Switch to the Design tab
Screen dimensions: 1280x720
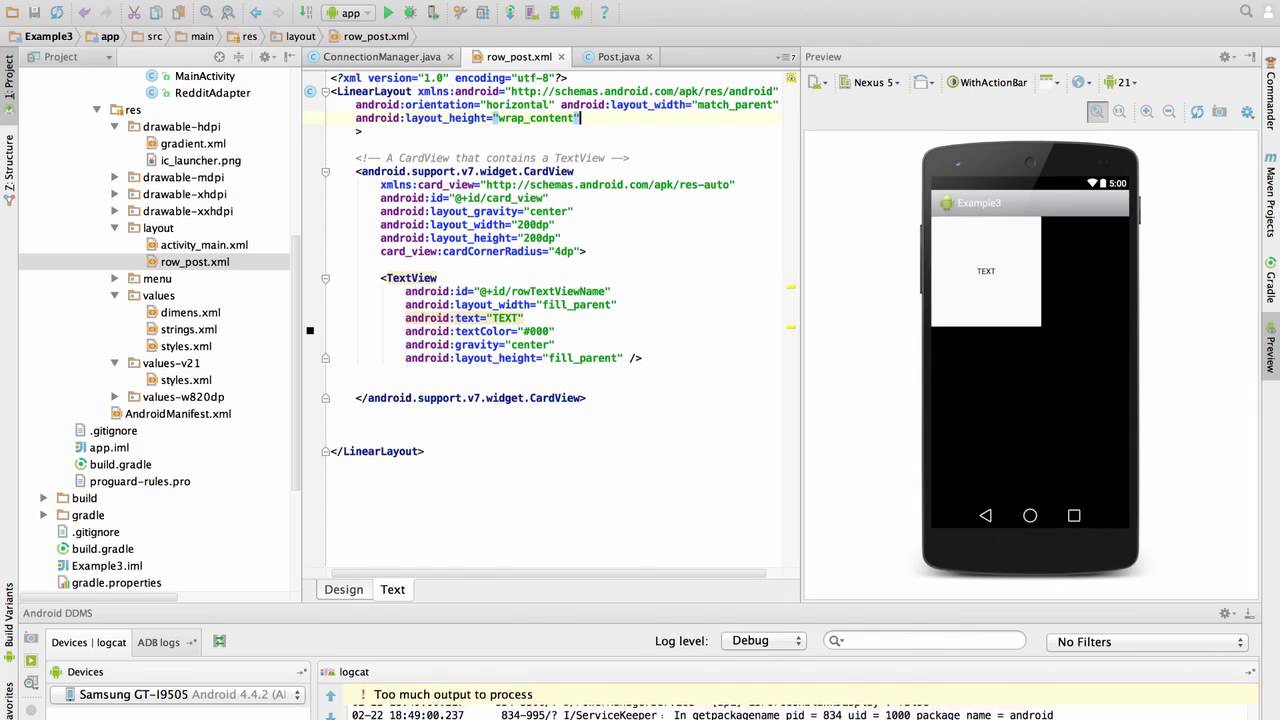tap(343, 590)
